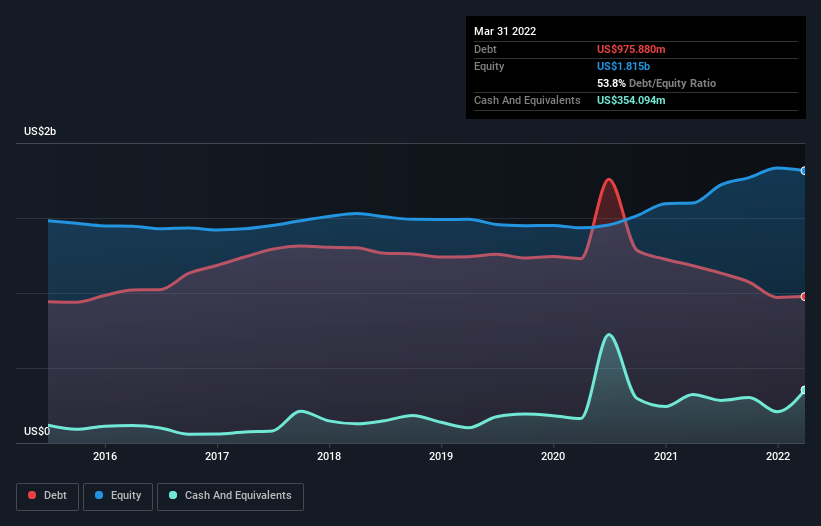Click the red Debt legend dot
821x526 pixels.
point(32,495)
